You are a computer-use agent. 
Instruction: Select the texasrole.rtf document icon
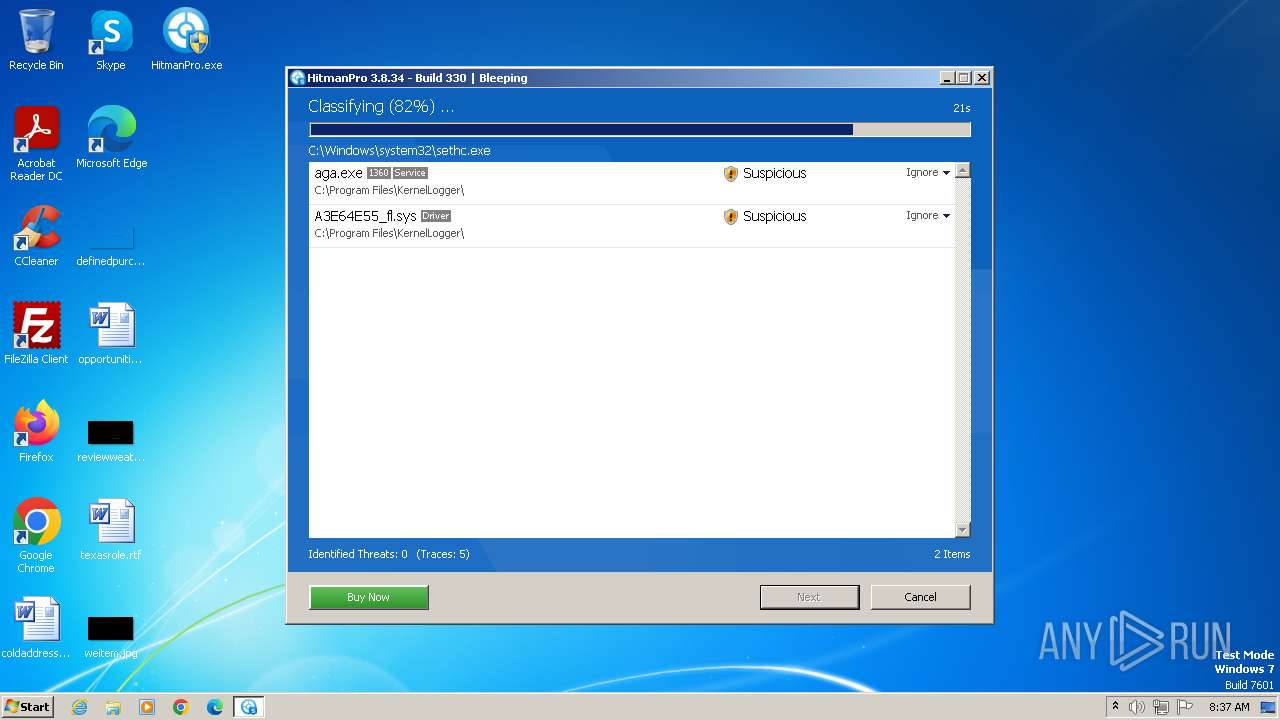pos(111,529)
